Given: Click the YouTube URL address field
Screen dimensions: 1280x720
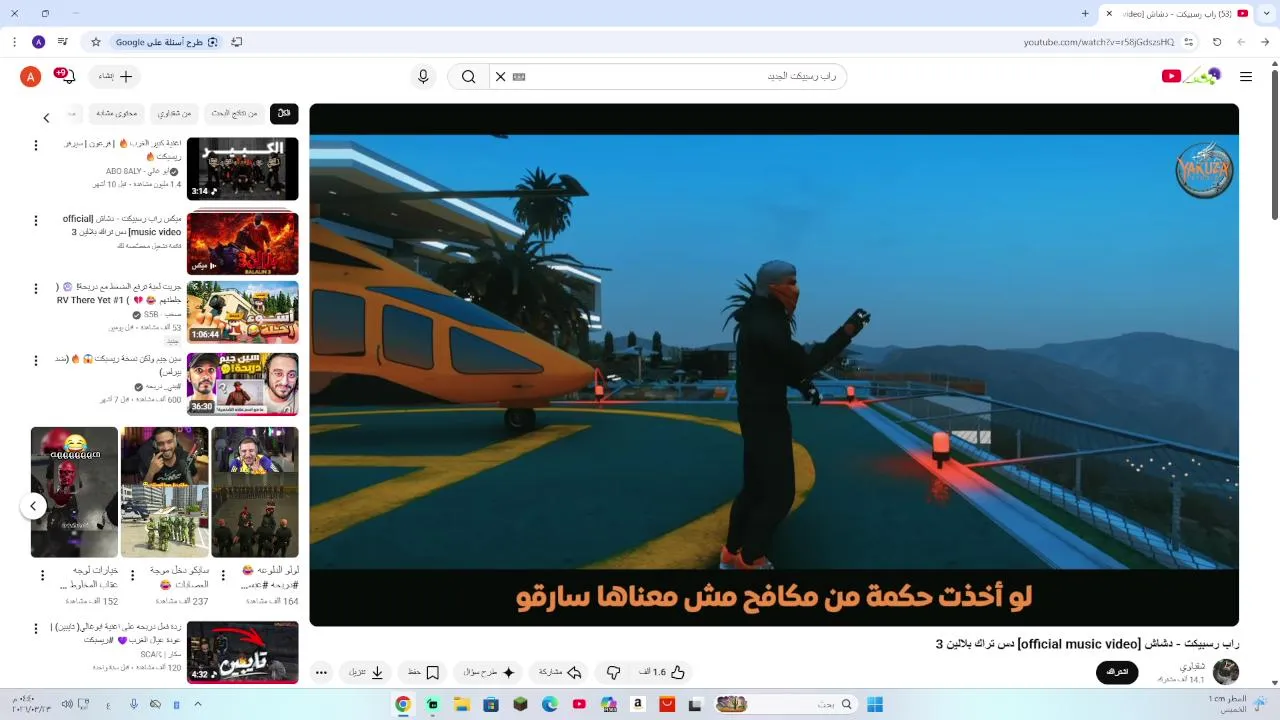Looking at the screenshot, I should point(1098,42).
